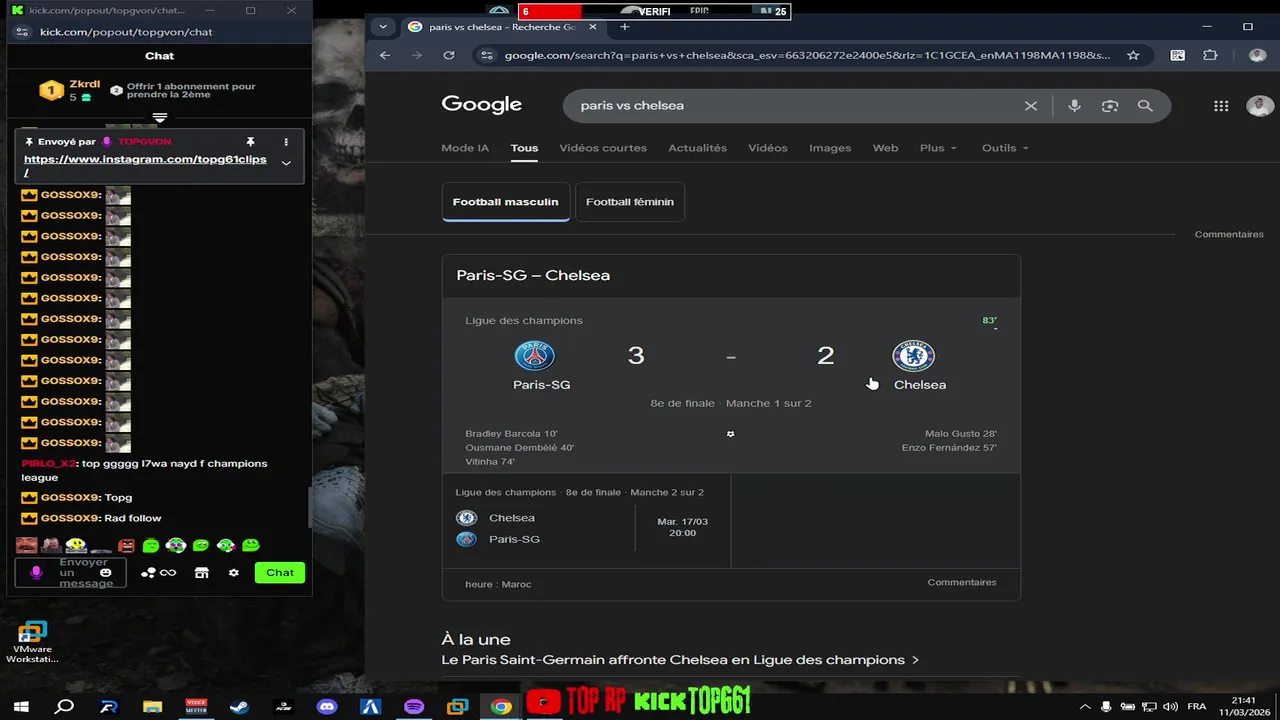The image size is (1280, 720).
Task: Open Kick chat site settings icon in address bar
Action: (23, 32)
